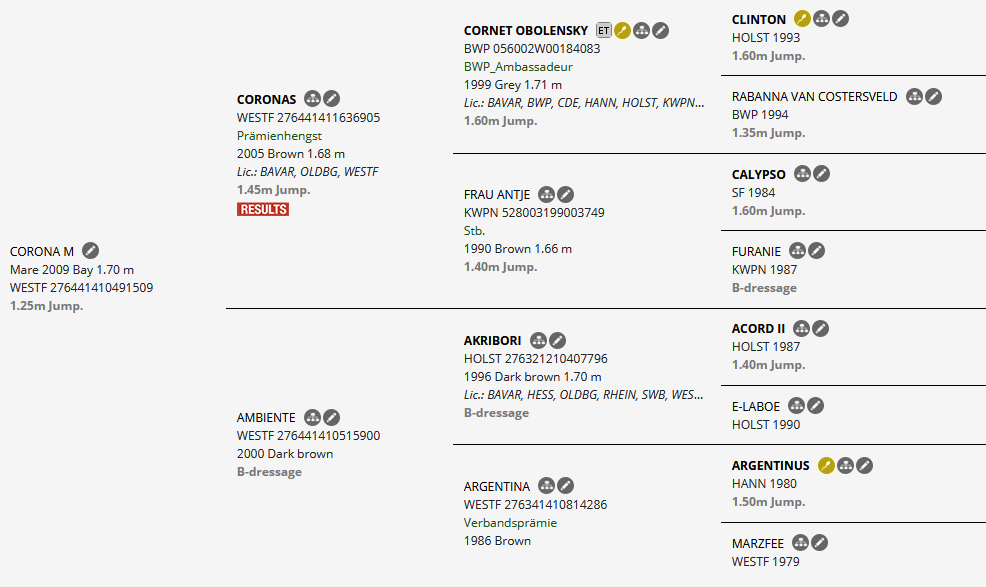Edit ARGENTINA via its pencil icon

tap(565, 485)
